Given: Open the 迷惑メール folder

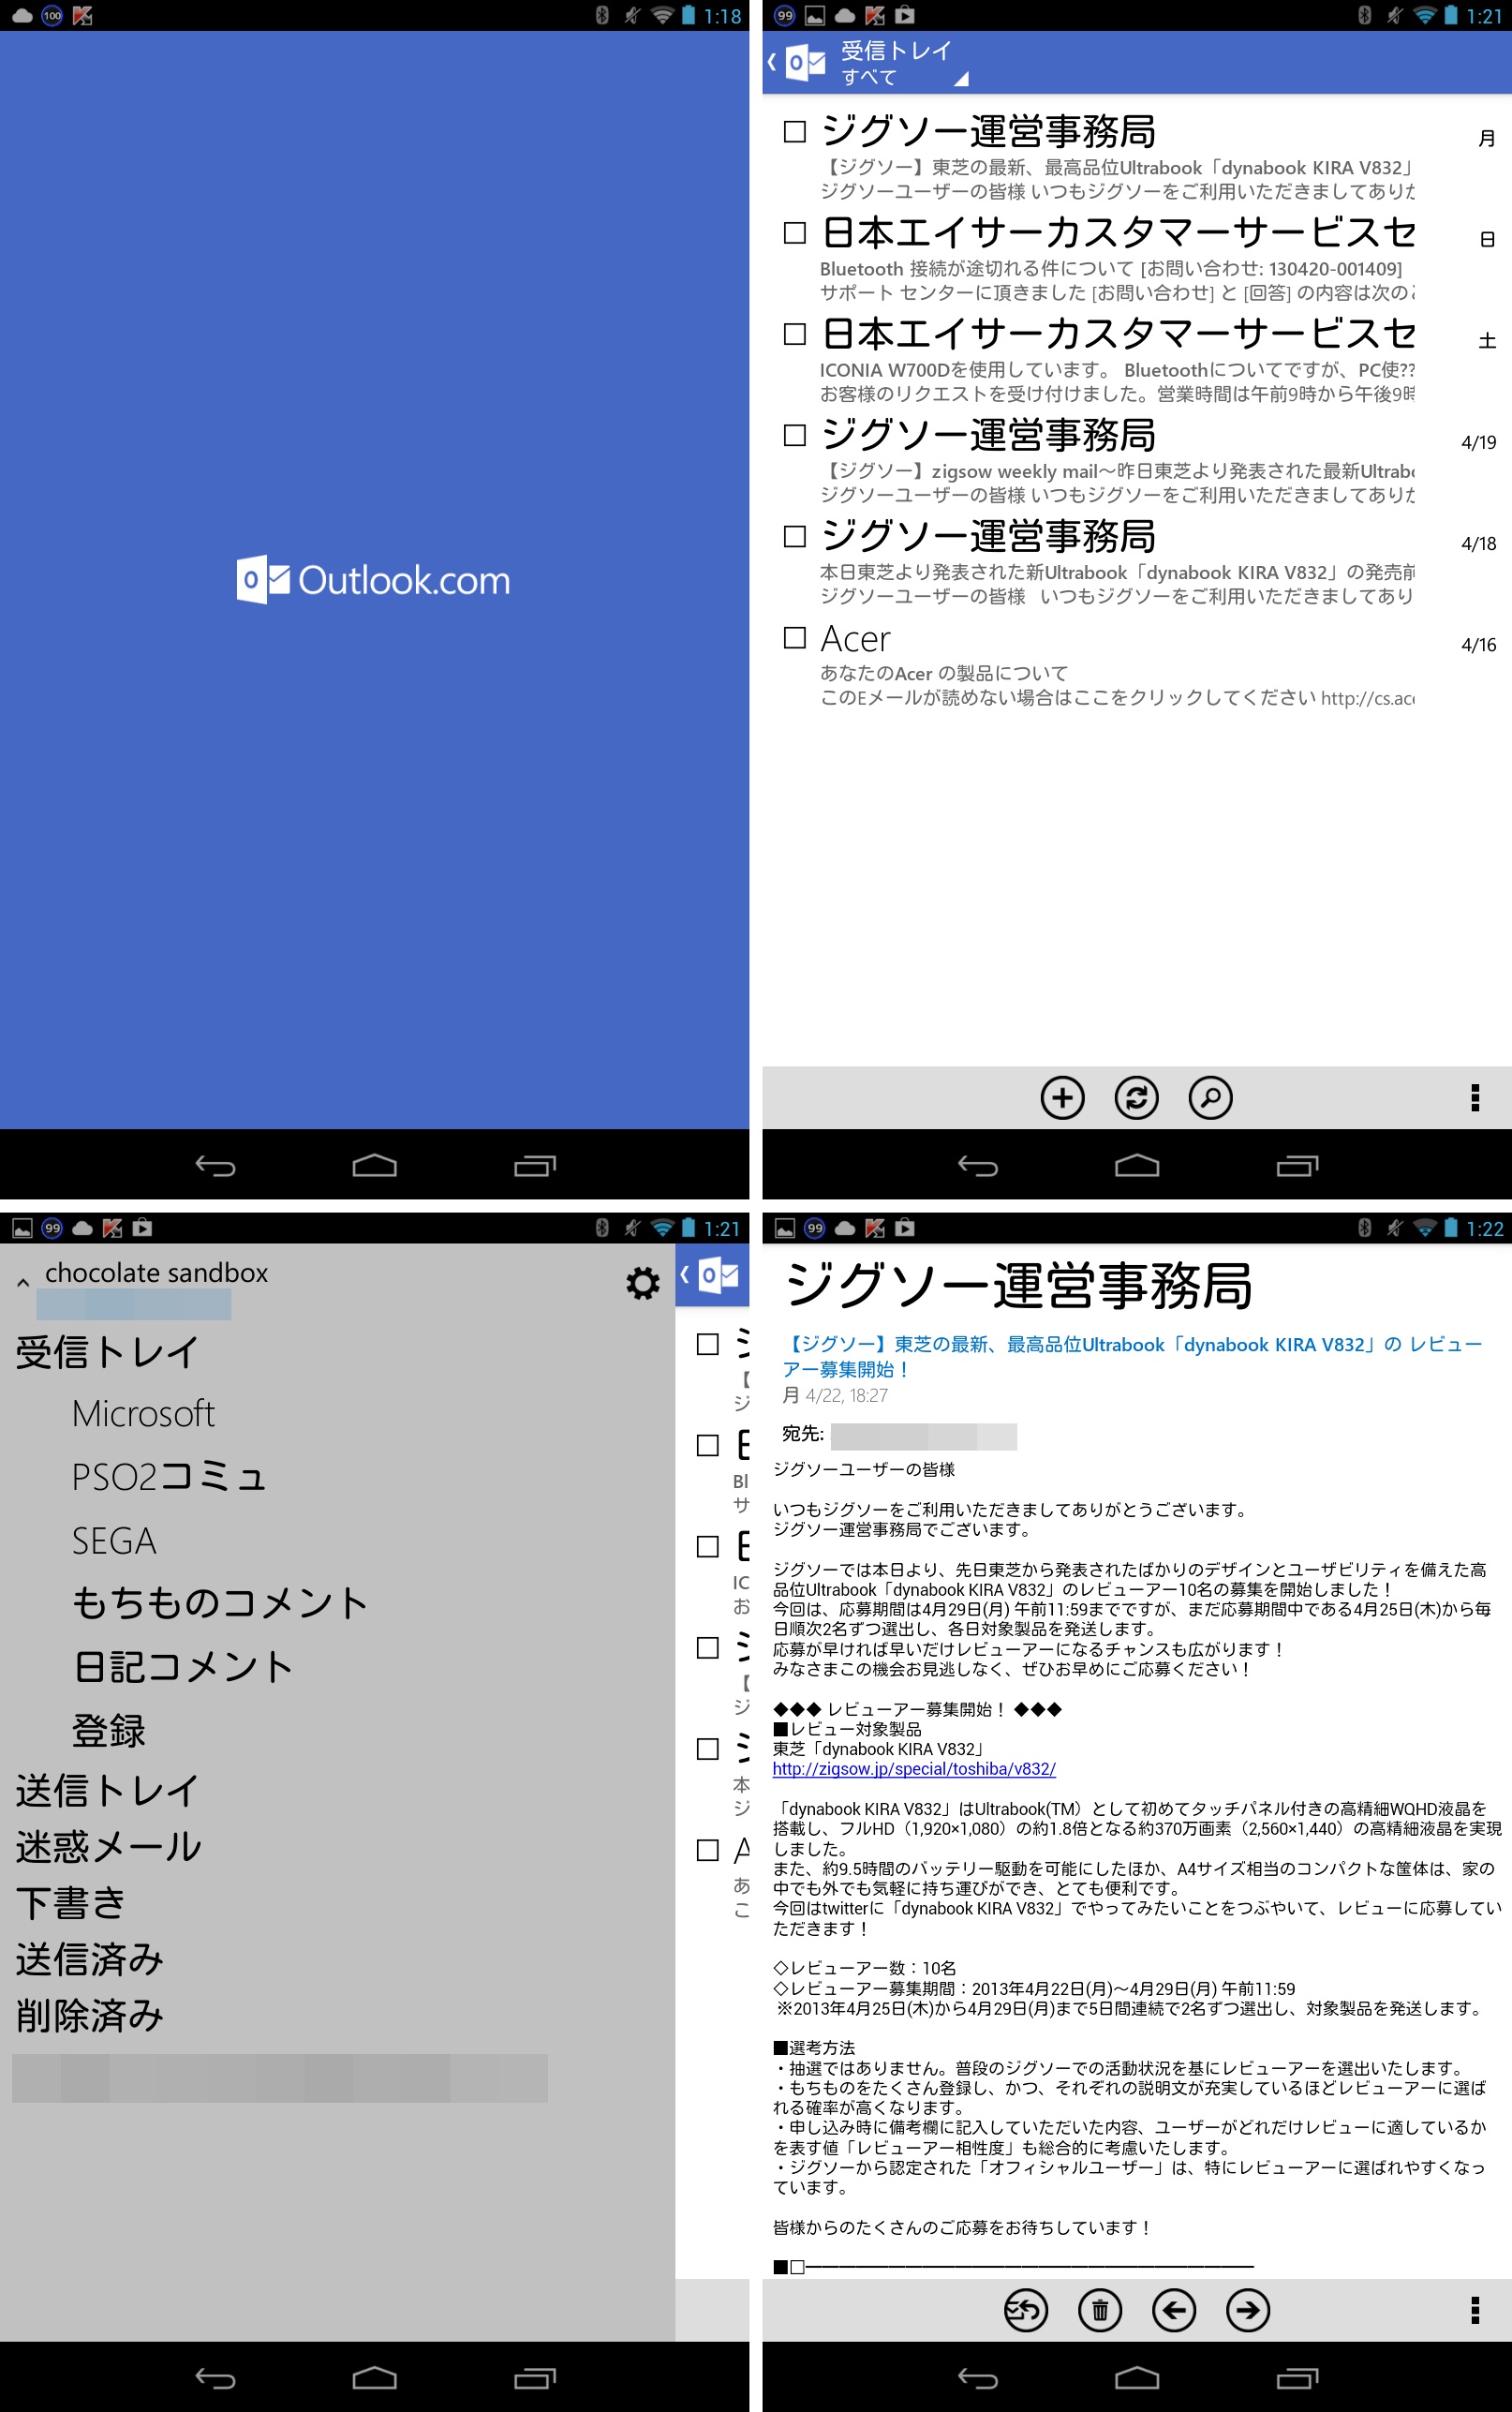Looking at the screenshot, I should pos(108,1847).
